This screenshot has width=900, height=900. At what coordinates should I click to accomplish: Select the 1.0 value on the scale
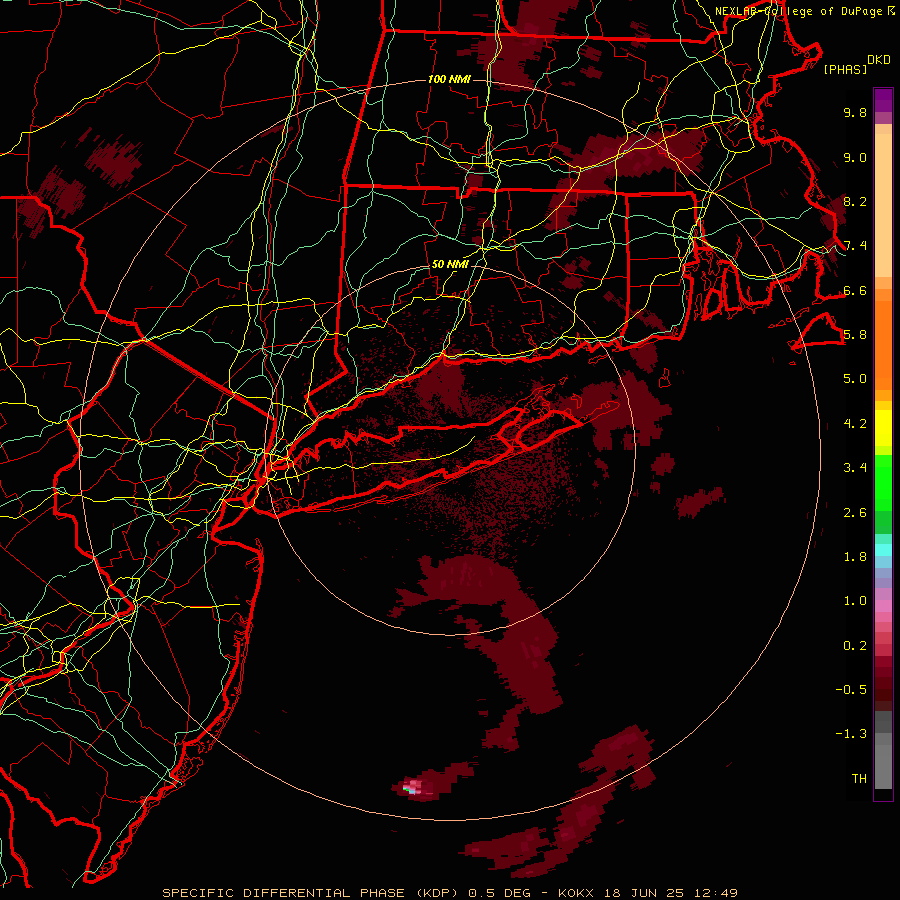coord(855,601)
